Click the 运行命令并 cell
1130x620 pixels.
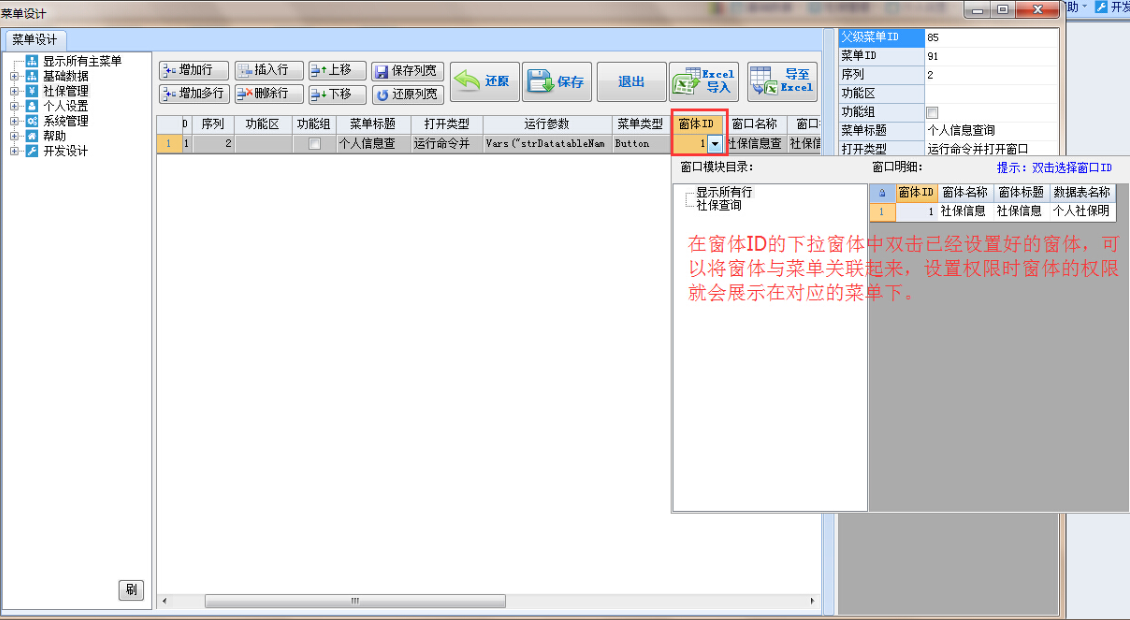click(x=447, y=143)
